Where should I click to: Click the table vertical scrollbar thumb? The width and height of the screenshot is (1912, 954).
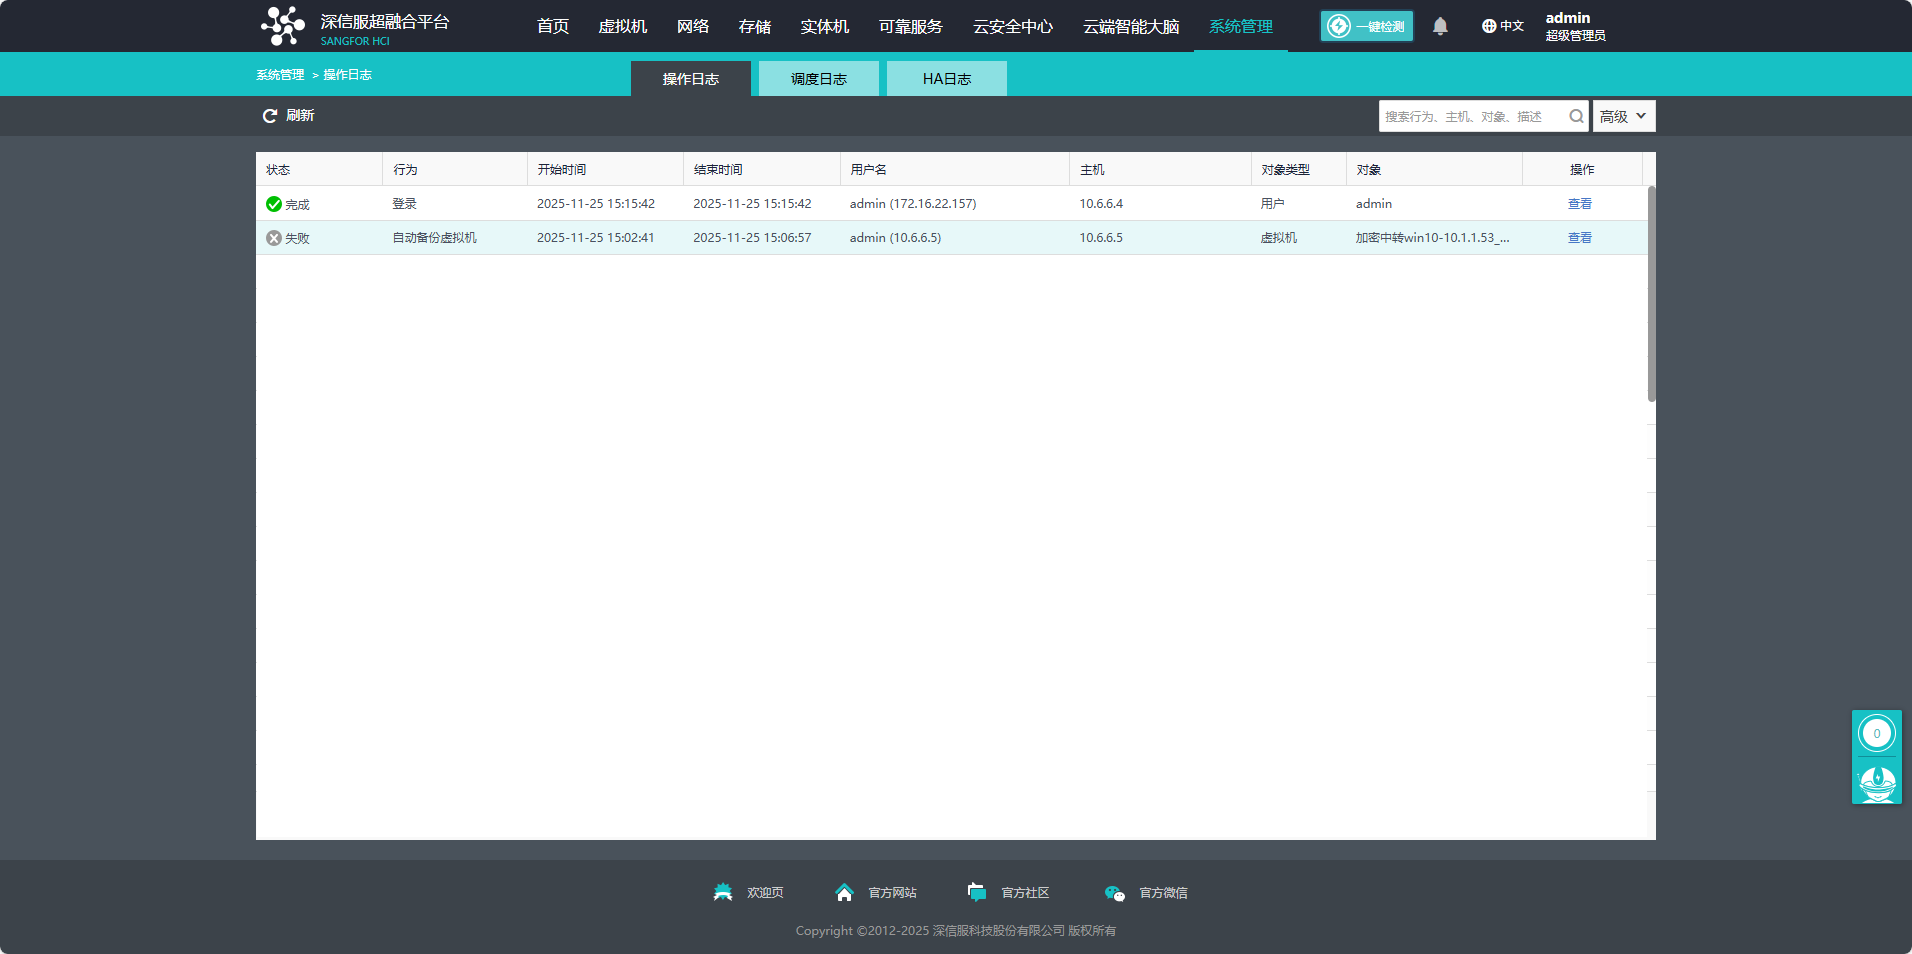(x=1652, y=294)
